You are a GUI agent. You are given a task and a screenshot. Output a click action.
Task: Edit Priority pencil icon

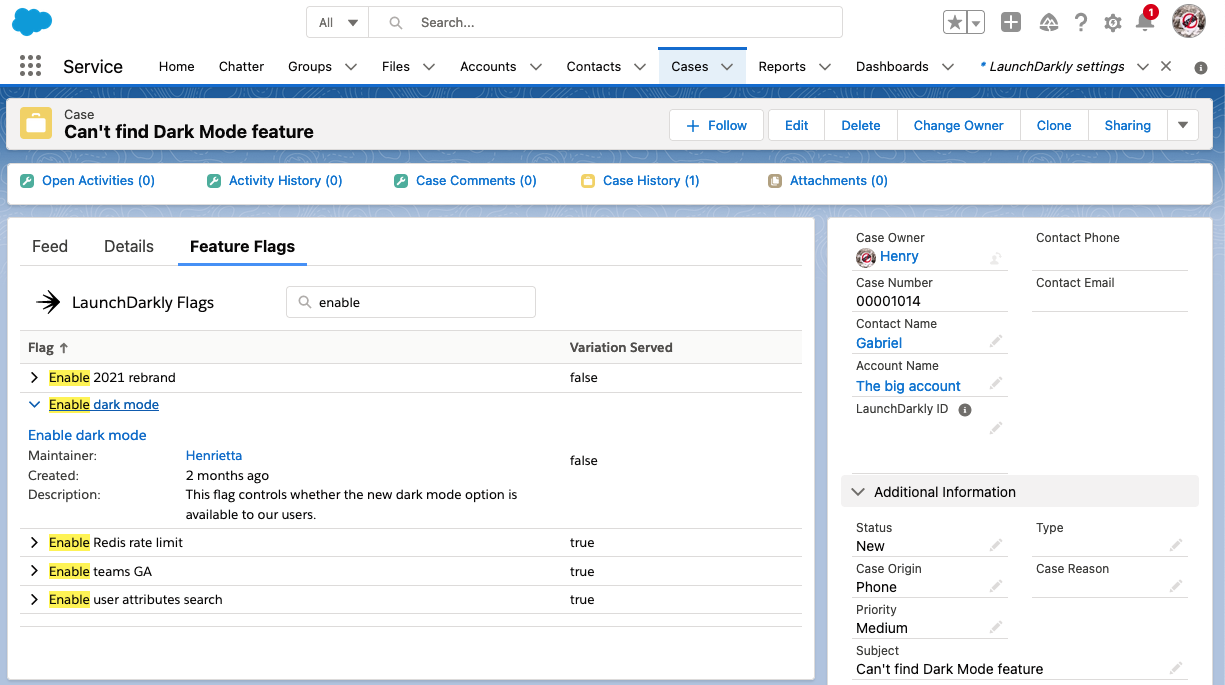click(996, 627)
